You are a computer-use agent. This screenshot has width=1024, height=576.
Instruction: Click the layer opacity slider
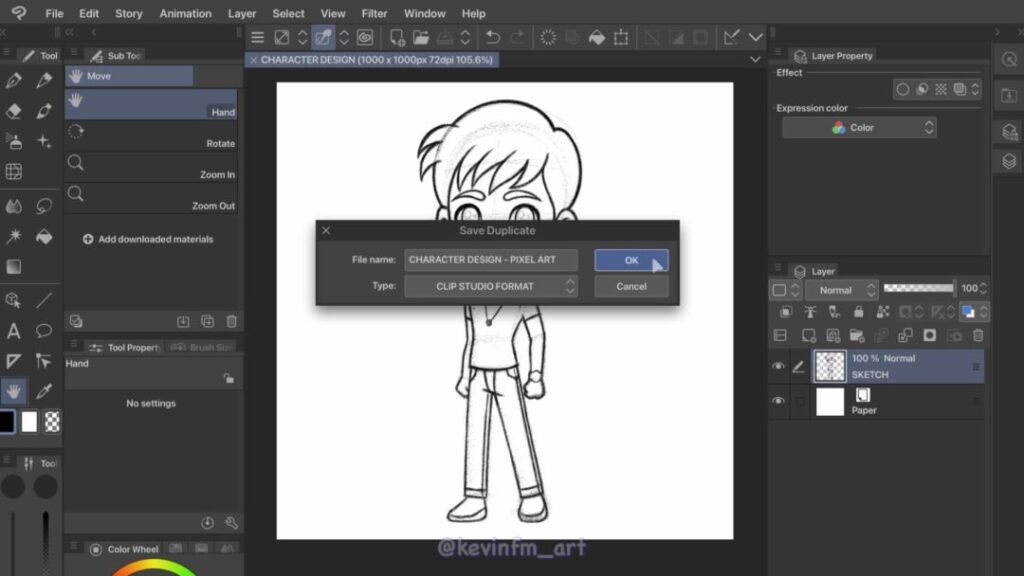(918, 289)
